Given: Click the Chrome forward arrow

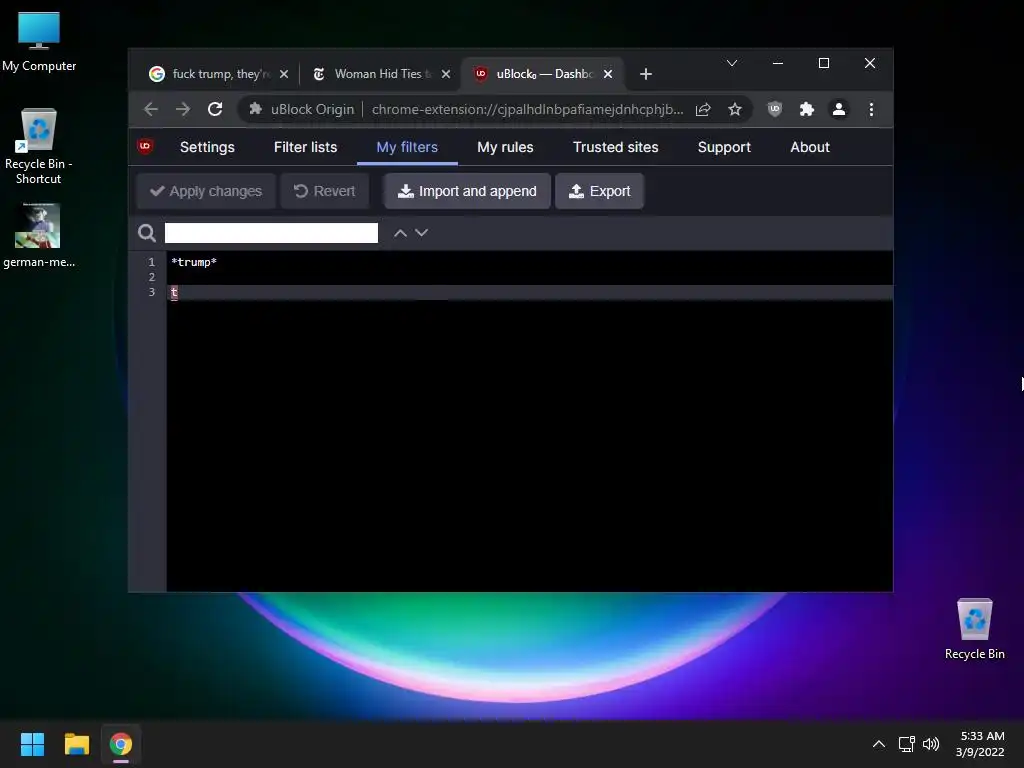Looking at the screenshot, I should coord(183,109).
